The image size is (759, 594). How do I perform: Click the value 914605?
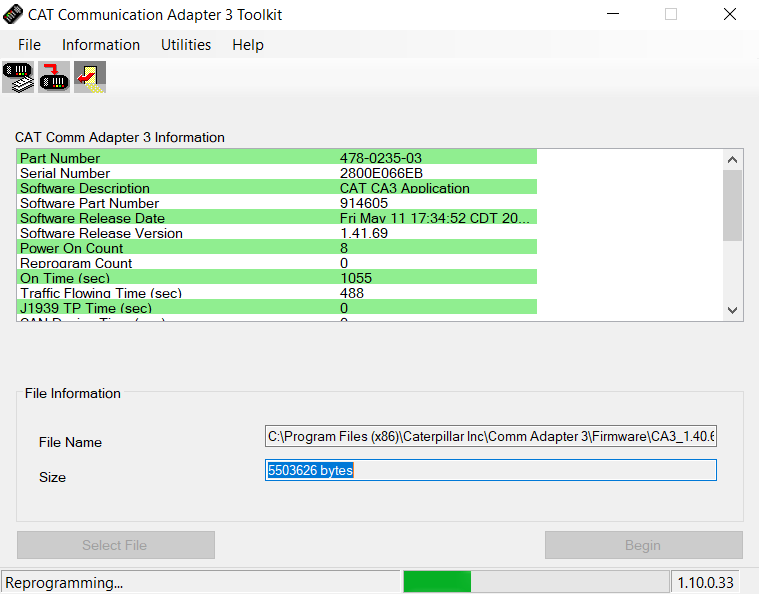click(364, 203)
